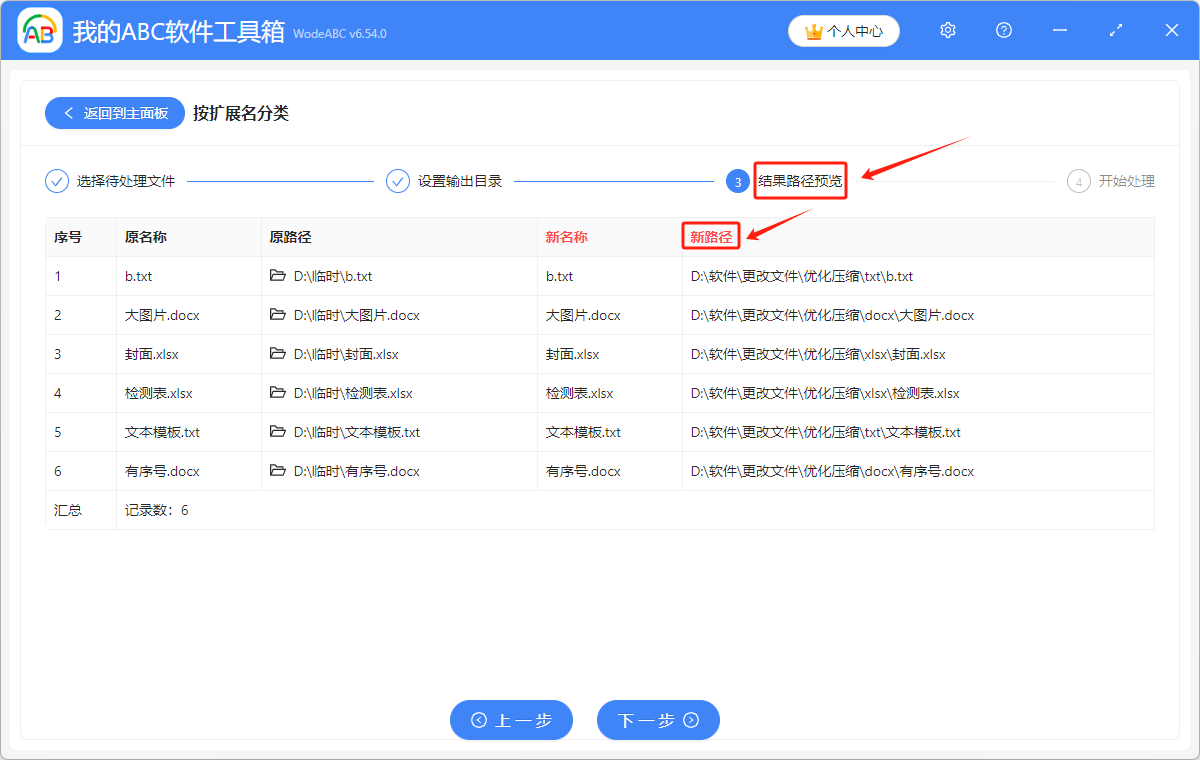Open the help question-mark icon

coord(1003,30)
